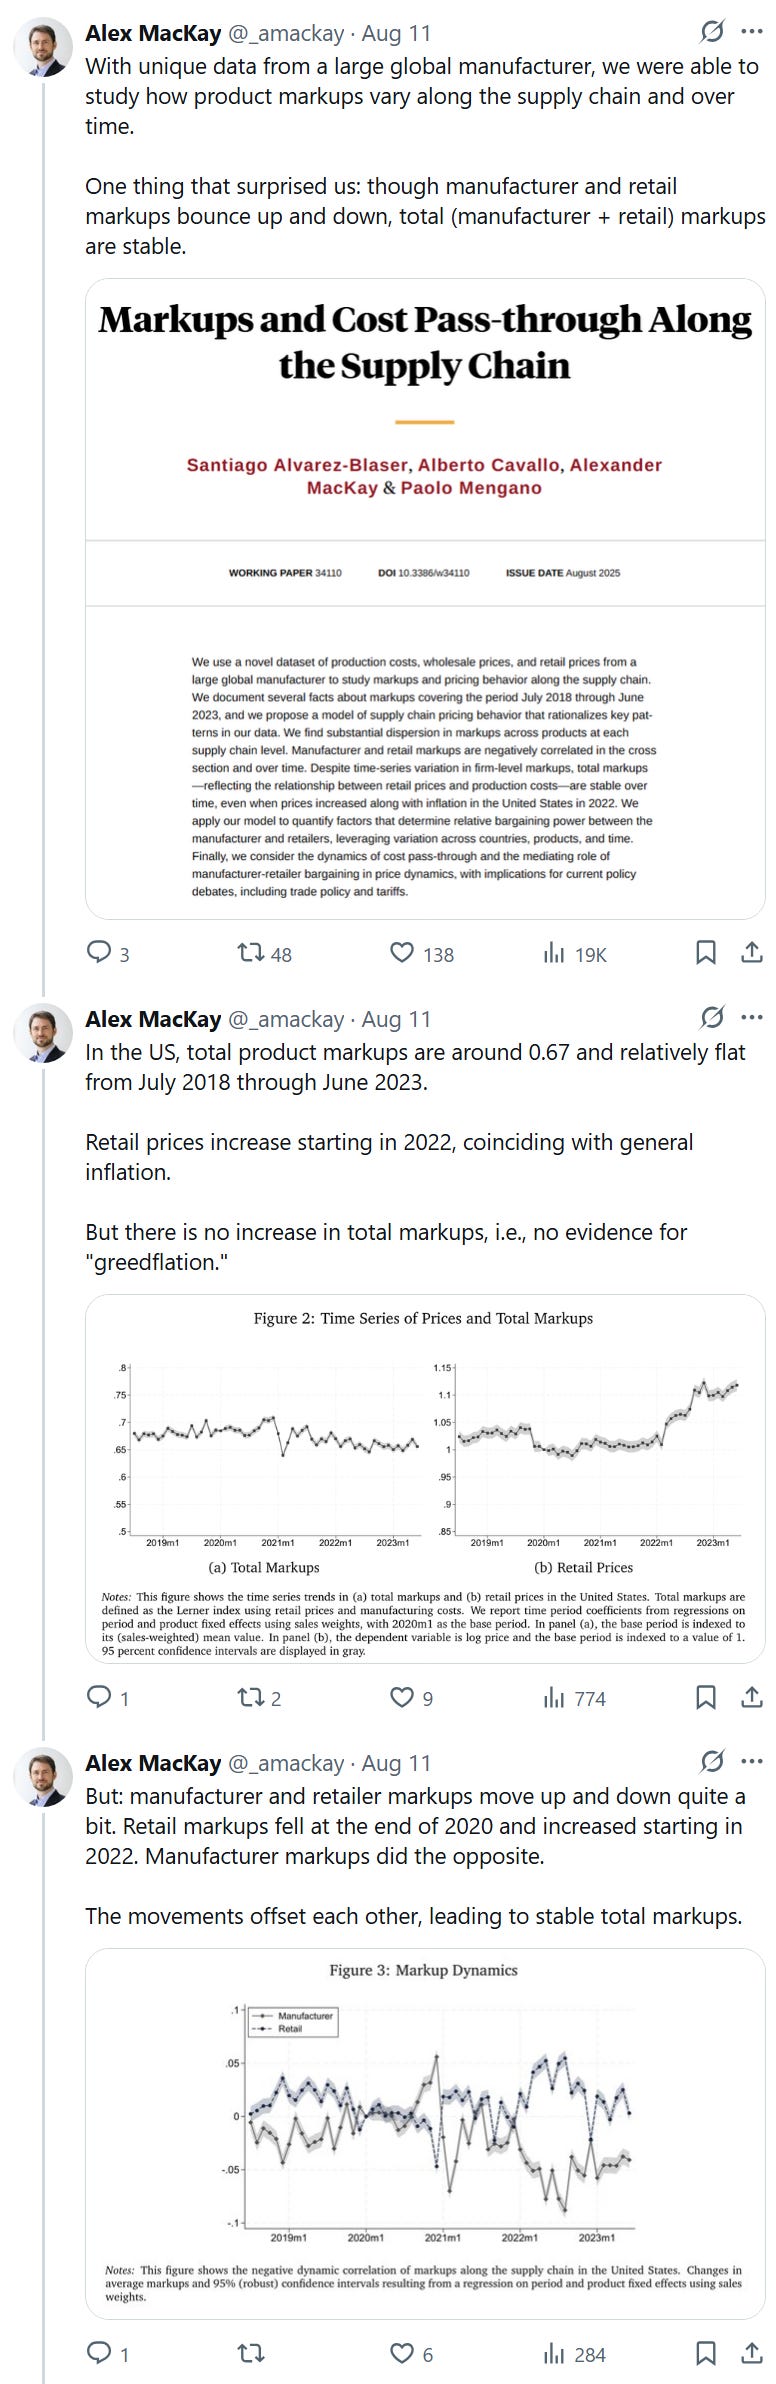The height and width of the screenshot is (2384, 776).
Task: Open more options on the greedflation tweet
Action: point(752,1018)
